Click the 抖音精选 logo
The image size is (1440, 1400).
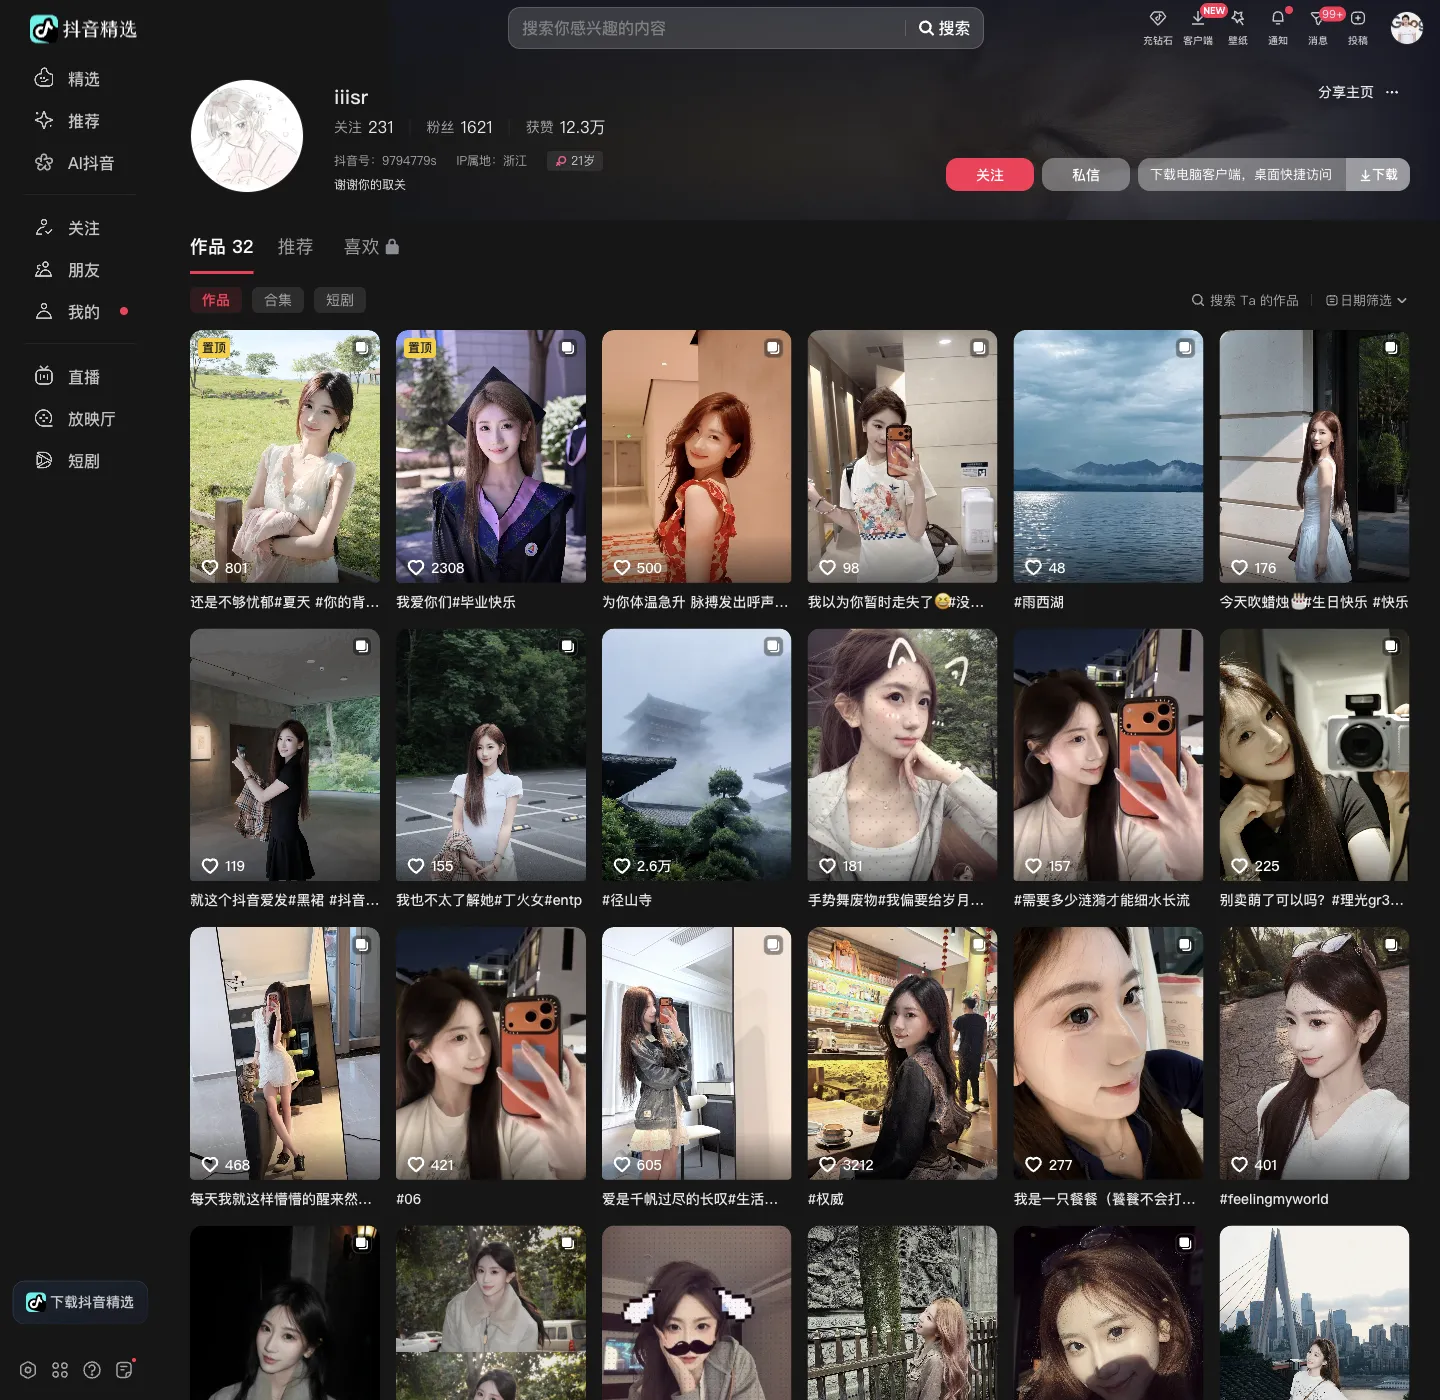tap(83, 29)
